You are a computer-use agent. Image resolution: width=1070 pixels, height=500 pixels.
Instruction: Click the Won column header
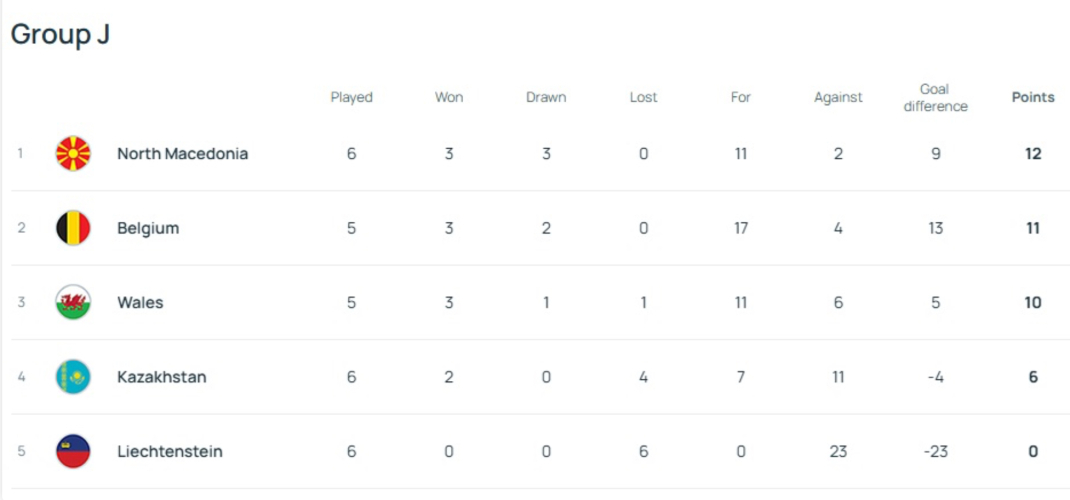click(449, 97)
